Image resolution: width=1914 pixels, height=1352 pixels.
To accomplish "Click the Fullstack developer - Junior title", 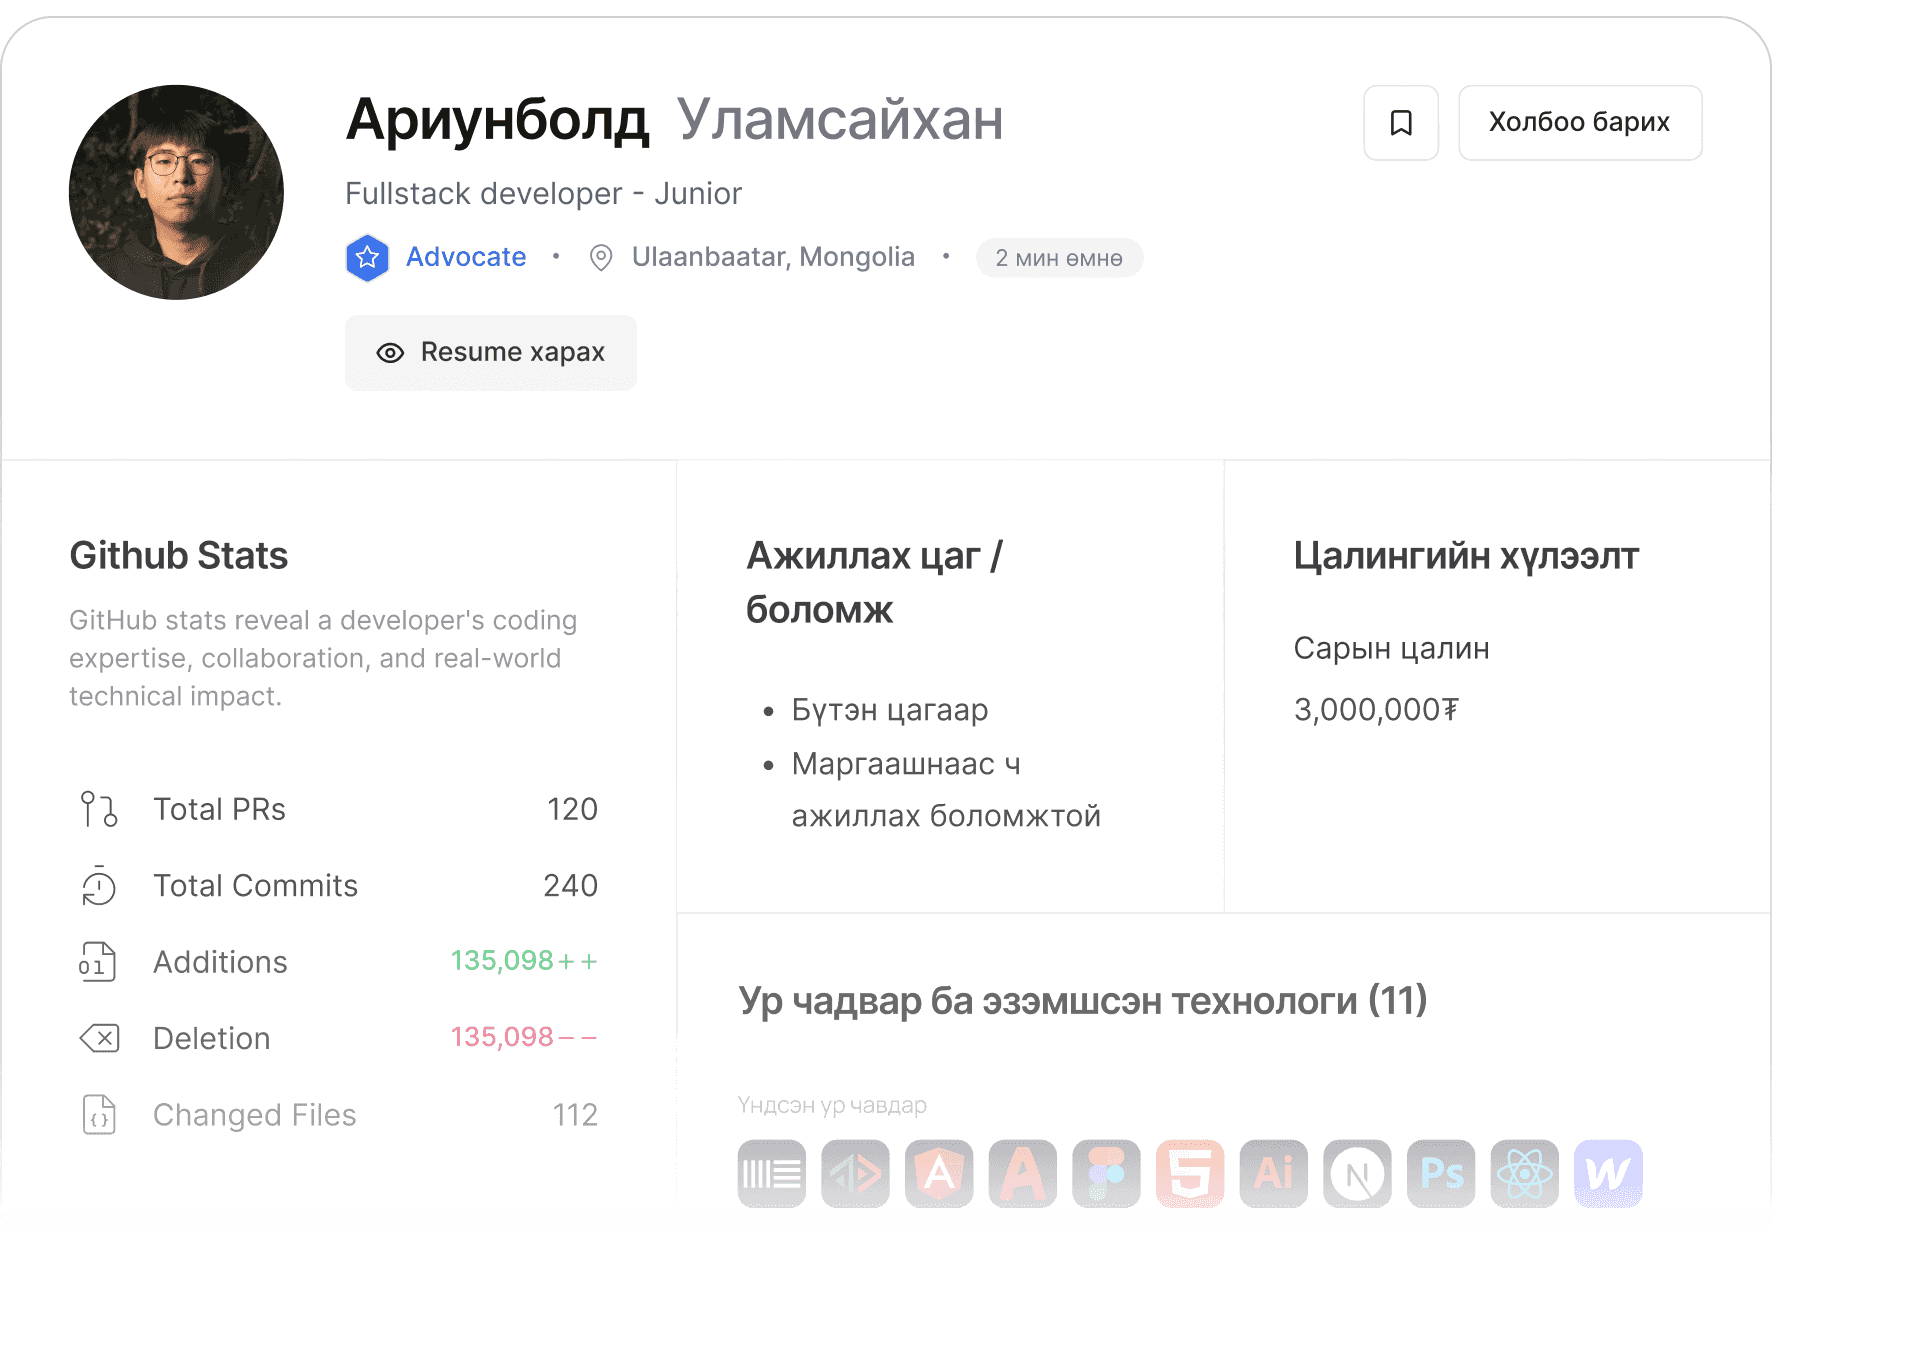I will click(x=543, y=193).
